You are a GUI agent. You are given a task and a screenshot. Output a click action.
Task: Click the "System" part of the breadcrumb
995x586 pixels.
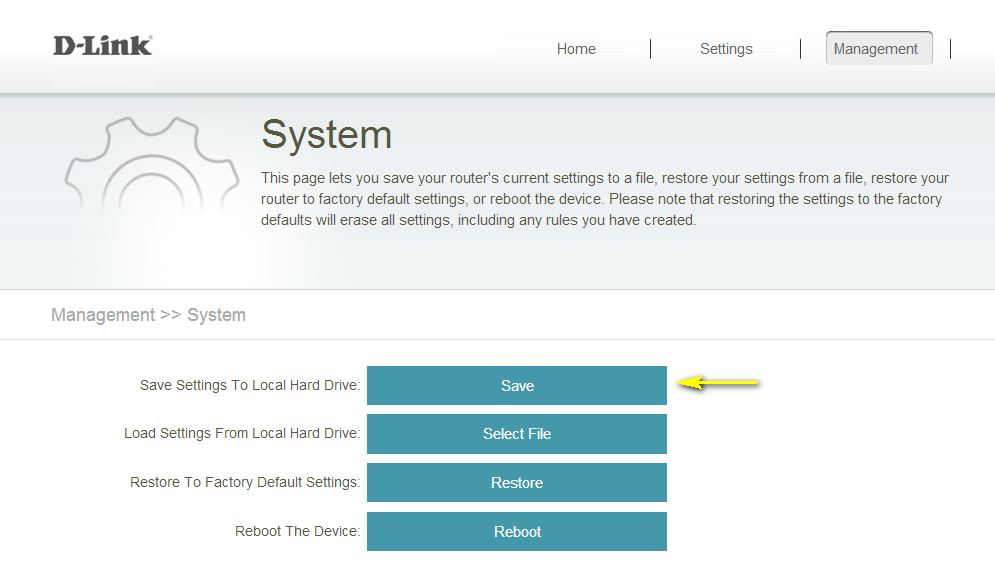point(216,315)
